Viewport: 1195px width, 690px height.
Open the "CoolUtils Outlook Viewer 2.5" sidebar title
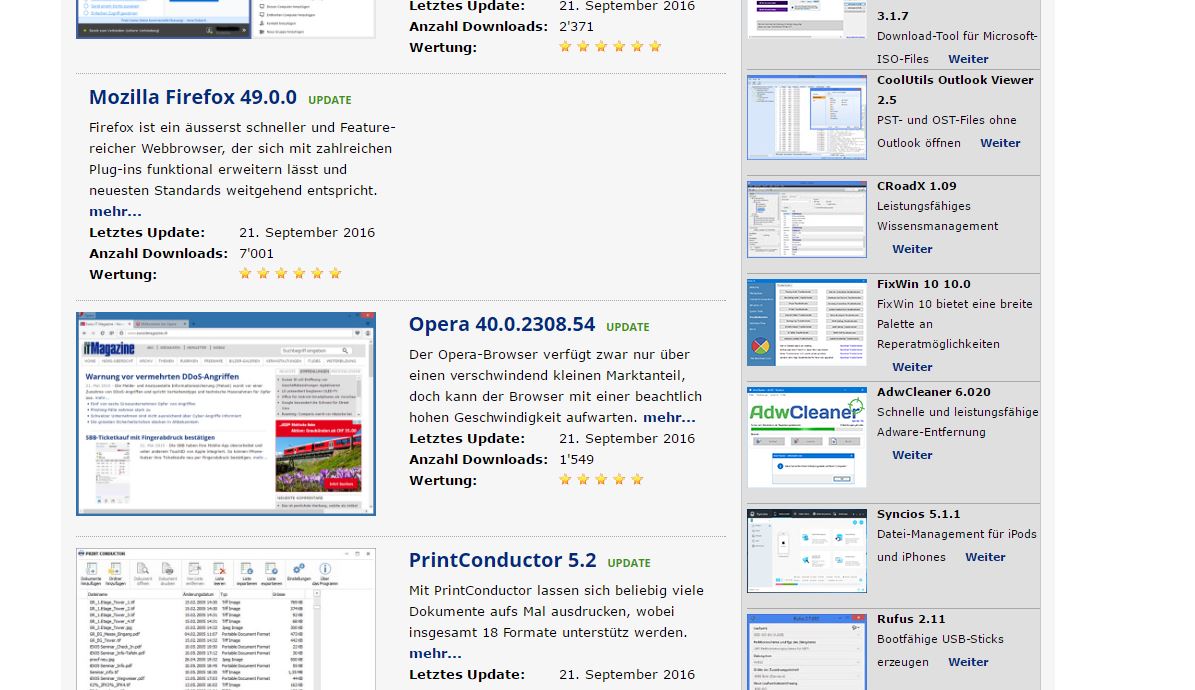955,90
